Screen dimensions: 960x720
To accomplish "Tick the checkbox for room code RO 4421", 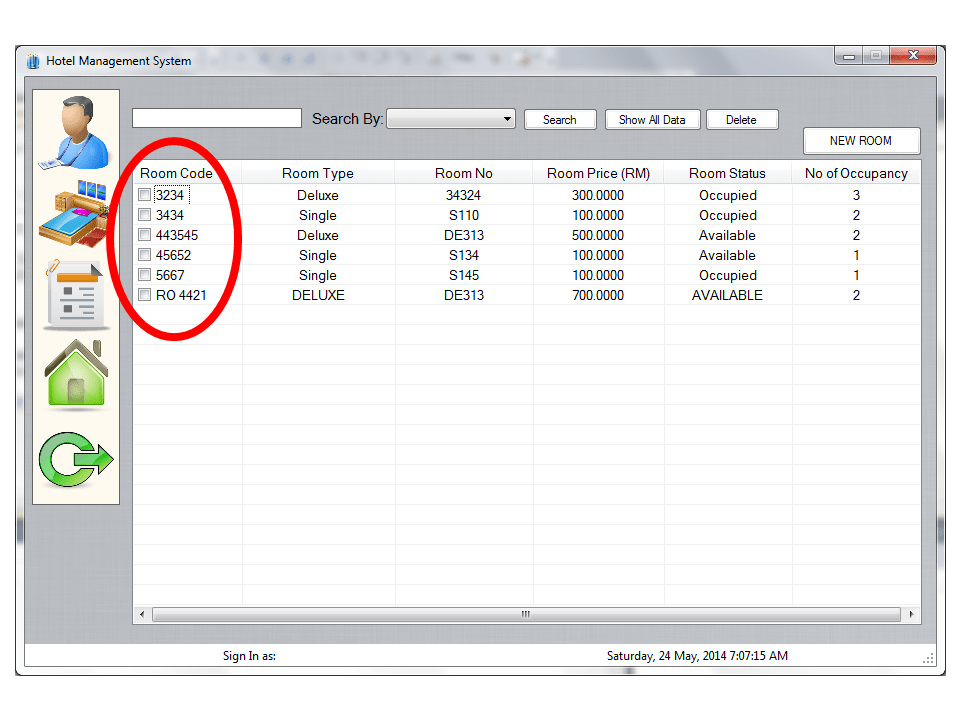I will point(144,295).
